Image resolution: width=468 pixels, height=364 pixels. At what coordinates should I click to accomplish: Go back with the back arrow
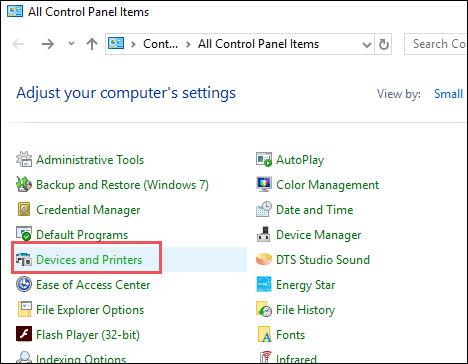pos(18,44)
